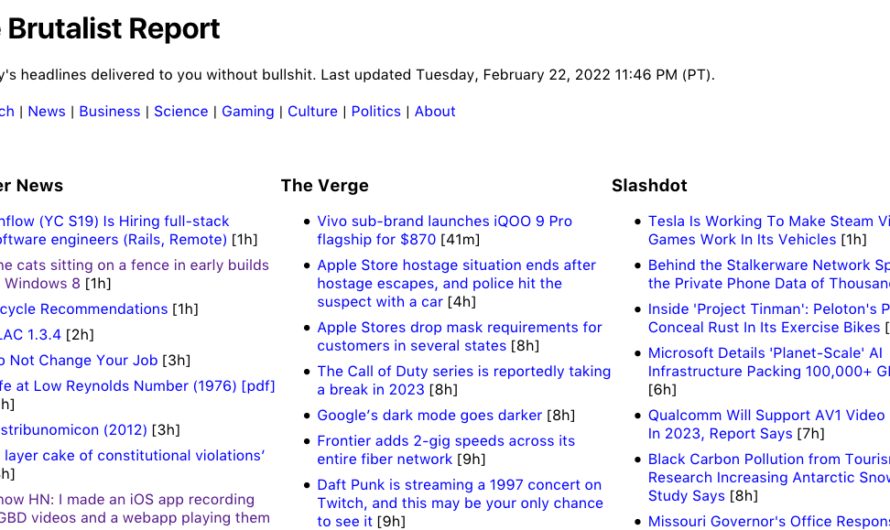Open Qualcomm AV1 Video support story
Image resolution: width=890 pixels, height=530 pixels.
(766, 415)
